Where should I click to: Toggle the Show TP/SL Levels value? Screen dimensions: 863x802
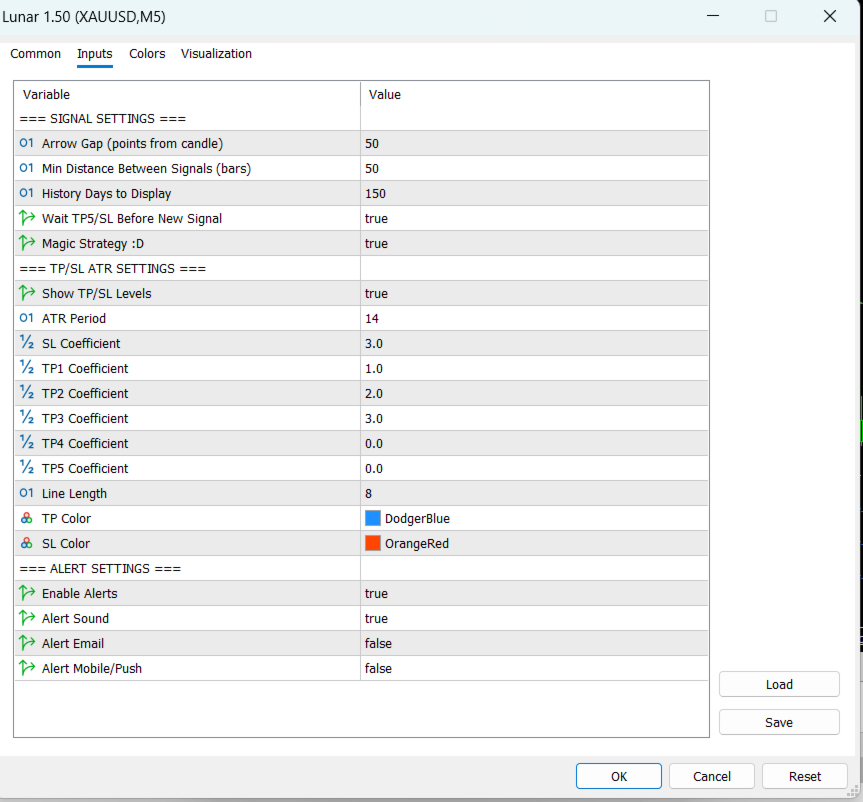(x=534, y=293)
